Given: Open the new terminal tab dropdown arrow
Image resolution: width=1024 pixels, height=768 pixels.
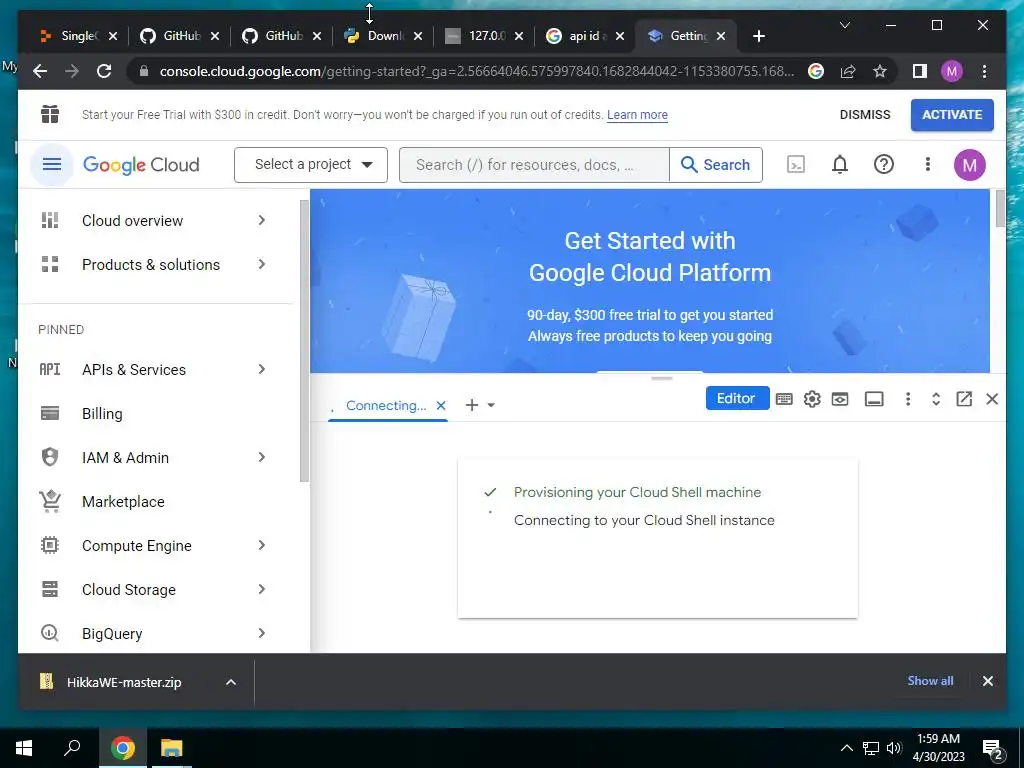Looking at the screenshot, I should [491, 406].
